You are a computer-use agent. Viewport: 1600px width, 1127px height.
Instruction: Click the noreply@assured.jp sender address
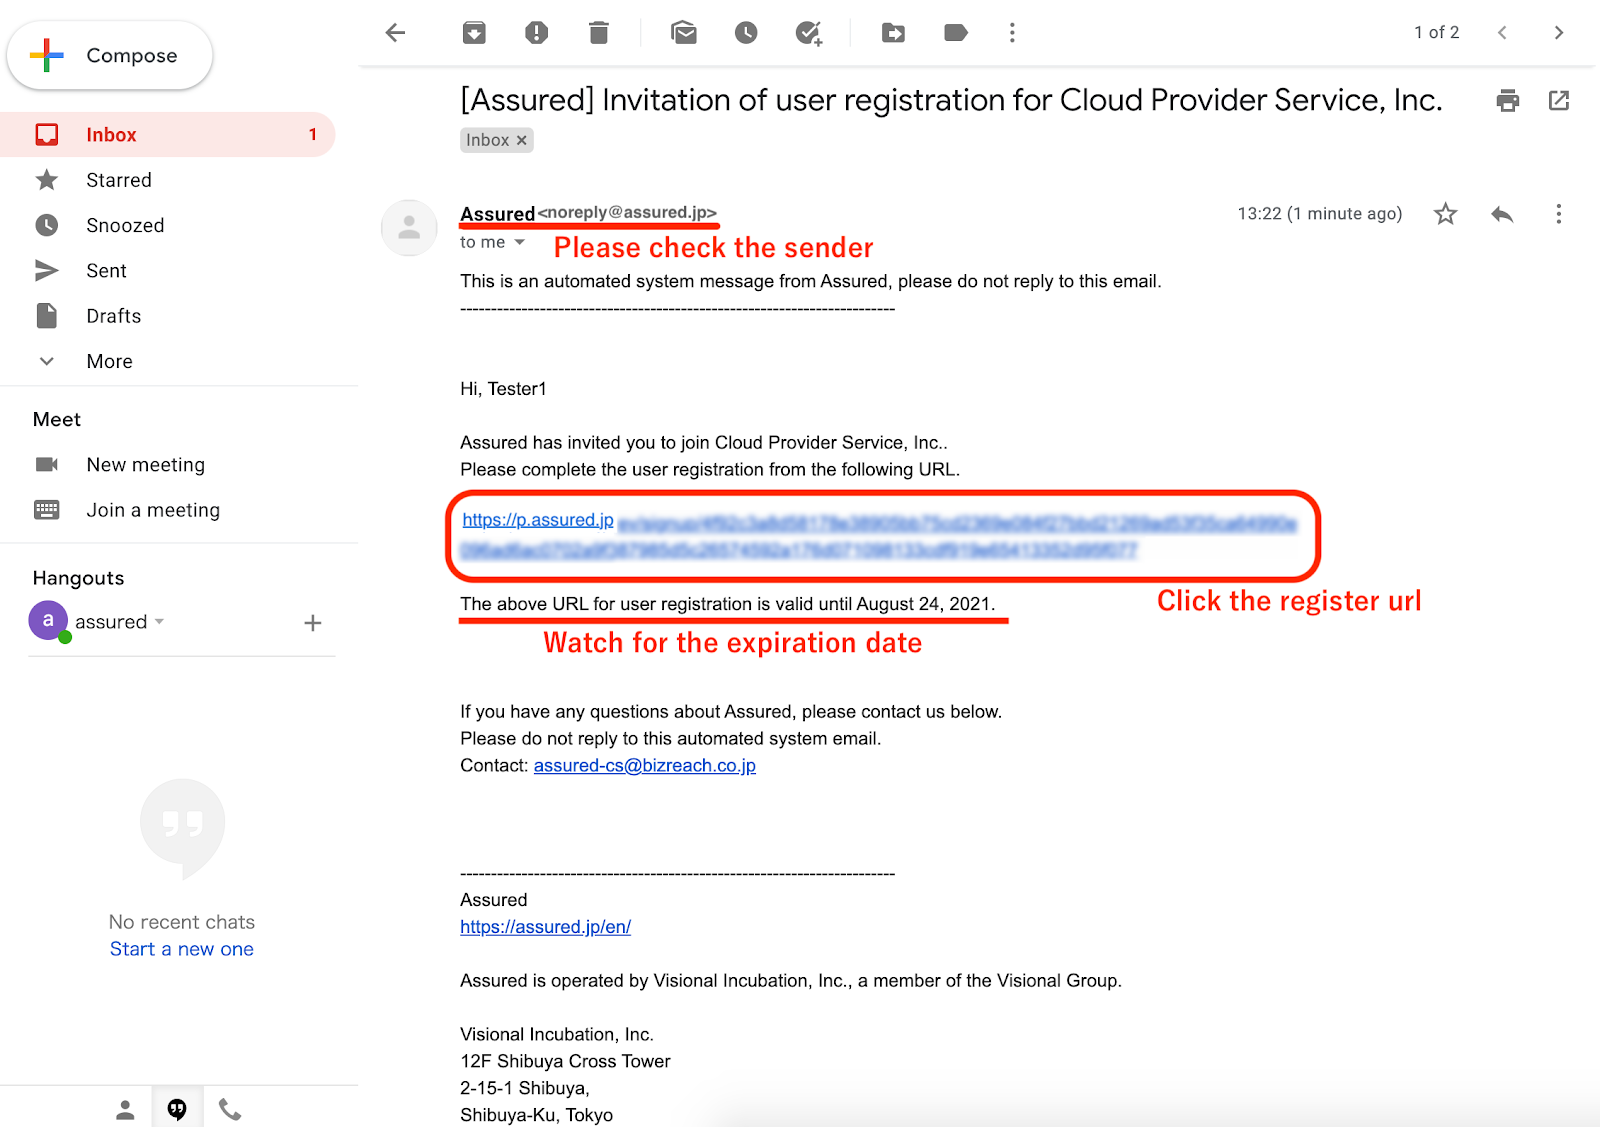(627, 213)
